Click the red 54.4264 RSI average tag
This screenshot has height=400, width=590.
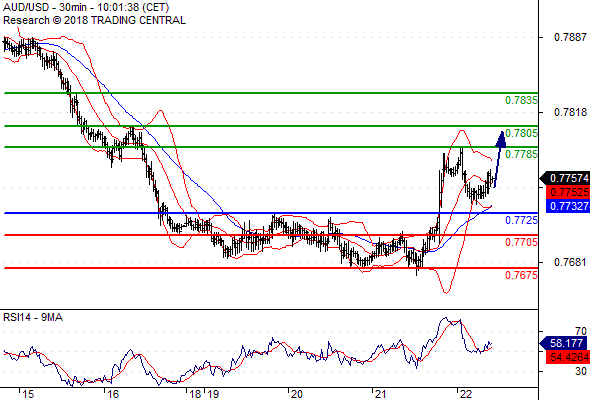[568, 357]
